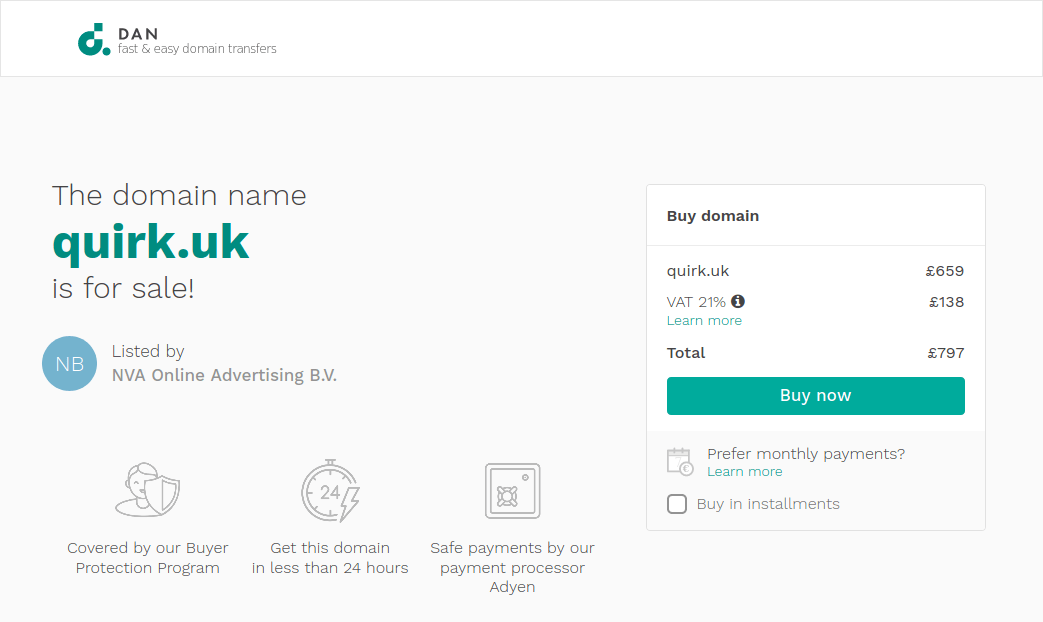Viewport: 1043px width, 622px height.
Task: Click the Buyer Protection shield icon
Action: point(147,490)
